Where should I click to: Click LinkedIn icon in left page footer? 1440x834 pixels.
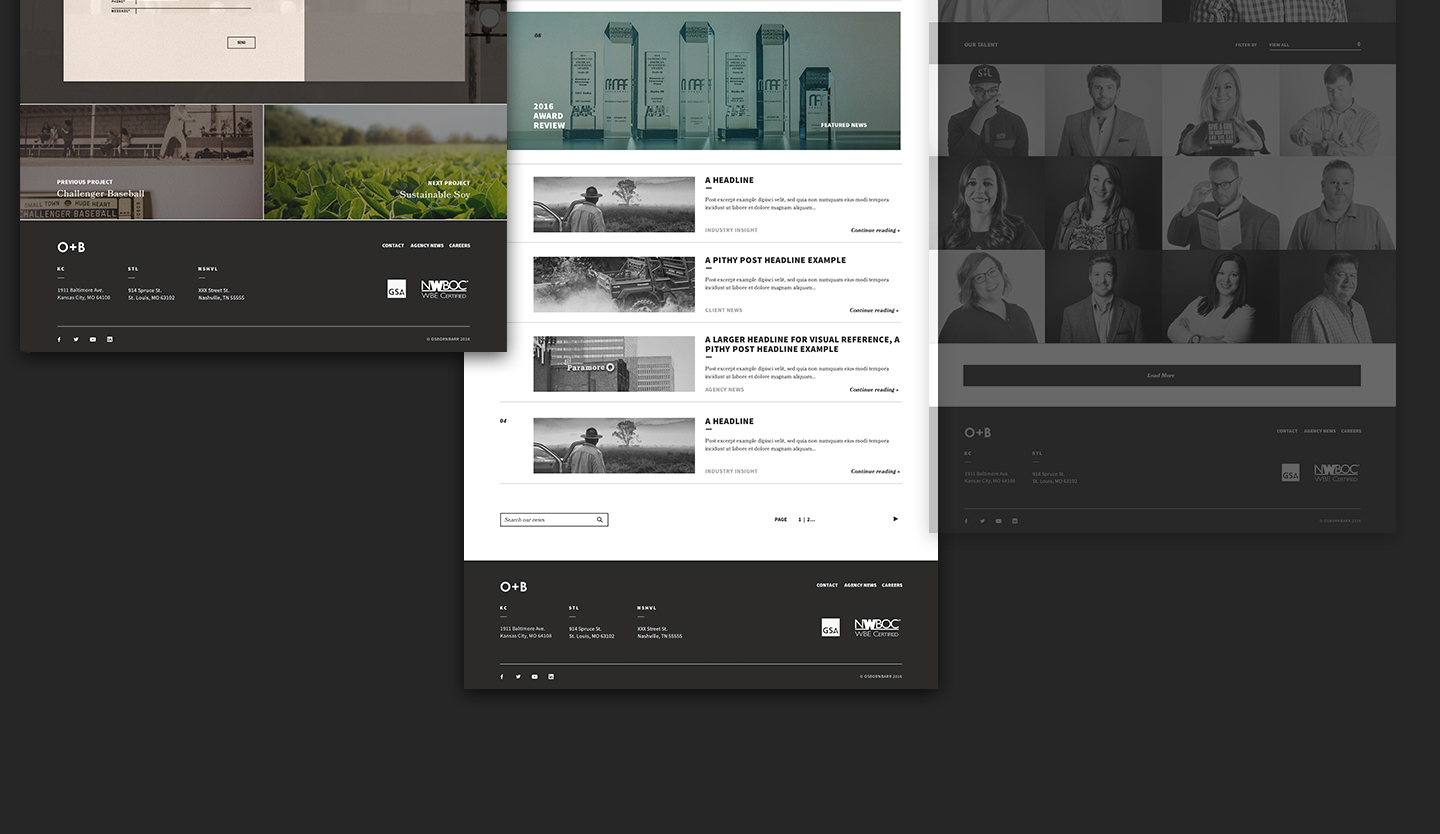pyautogui.click(x=110, y=339)
